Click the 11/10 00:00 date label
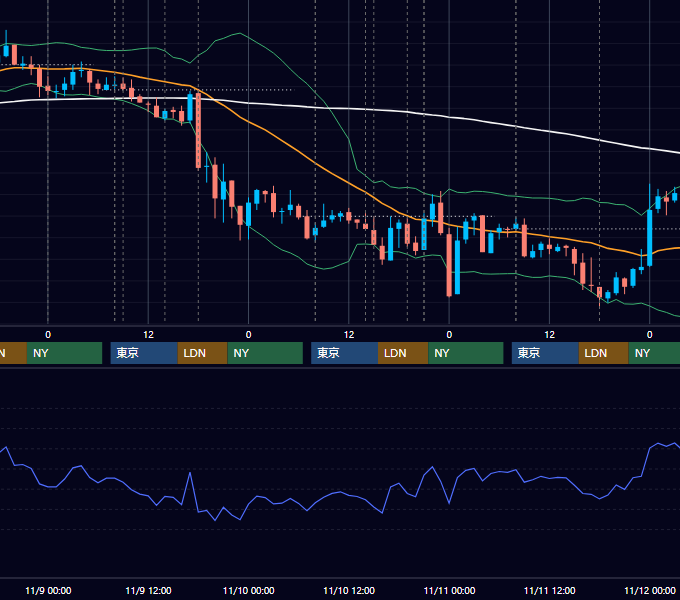This screenshot has width=680, height=600. click(248, 590)
